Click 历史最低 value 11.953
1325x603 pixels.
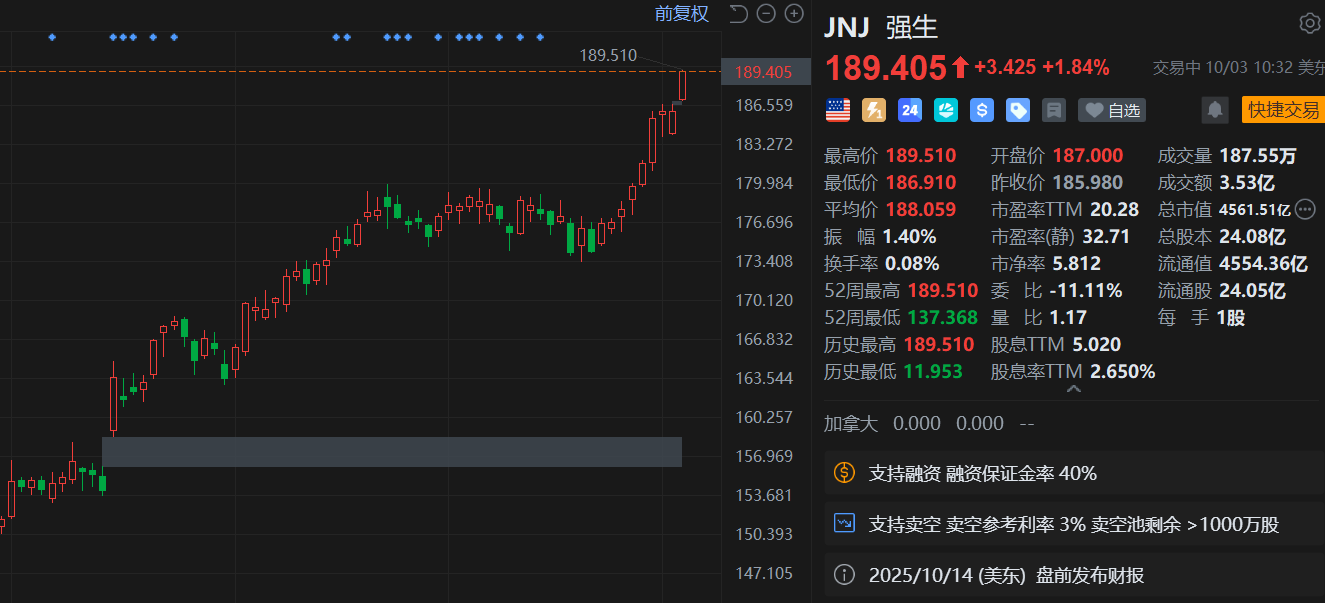pyautogui.click(x=933, y=372)
